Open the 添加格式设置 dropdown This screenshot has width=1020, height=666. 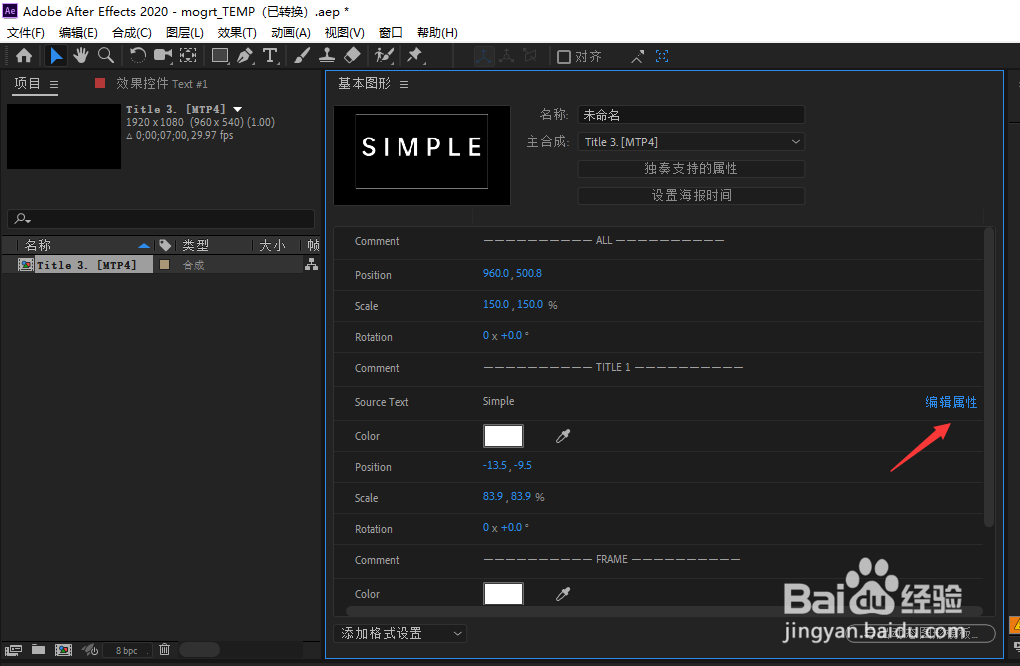[x=400, y=633]
